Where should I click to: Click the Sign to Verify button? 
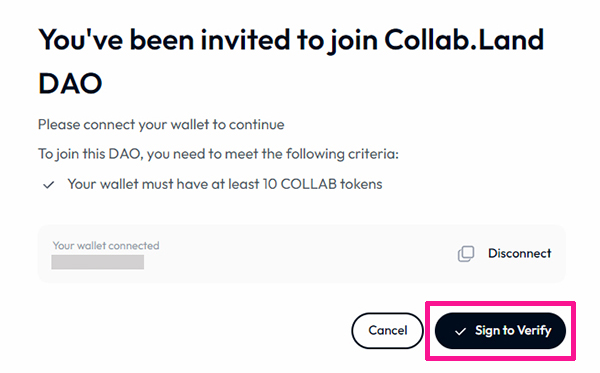tap(500, 331)
